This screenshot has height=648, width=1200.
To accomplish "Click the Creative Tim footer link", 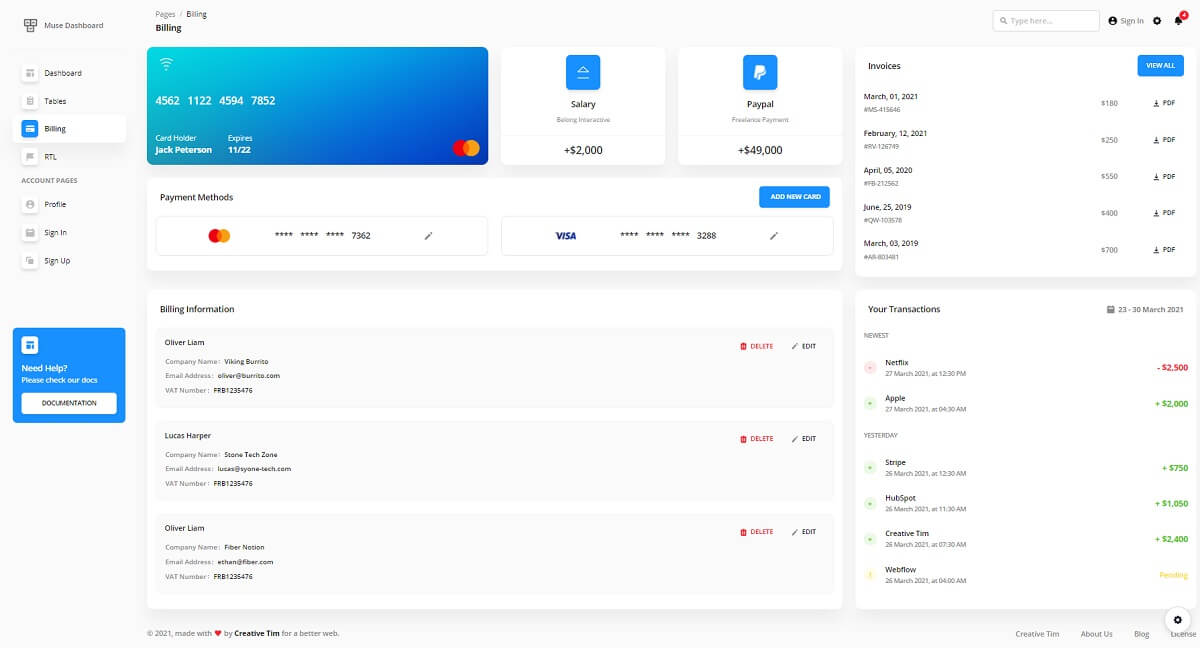I will pyautogui.click(x=1037, y=634).
